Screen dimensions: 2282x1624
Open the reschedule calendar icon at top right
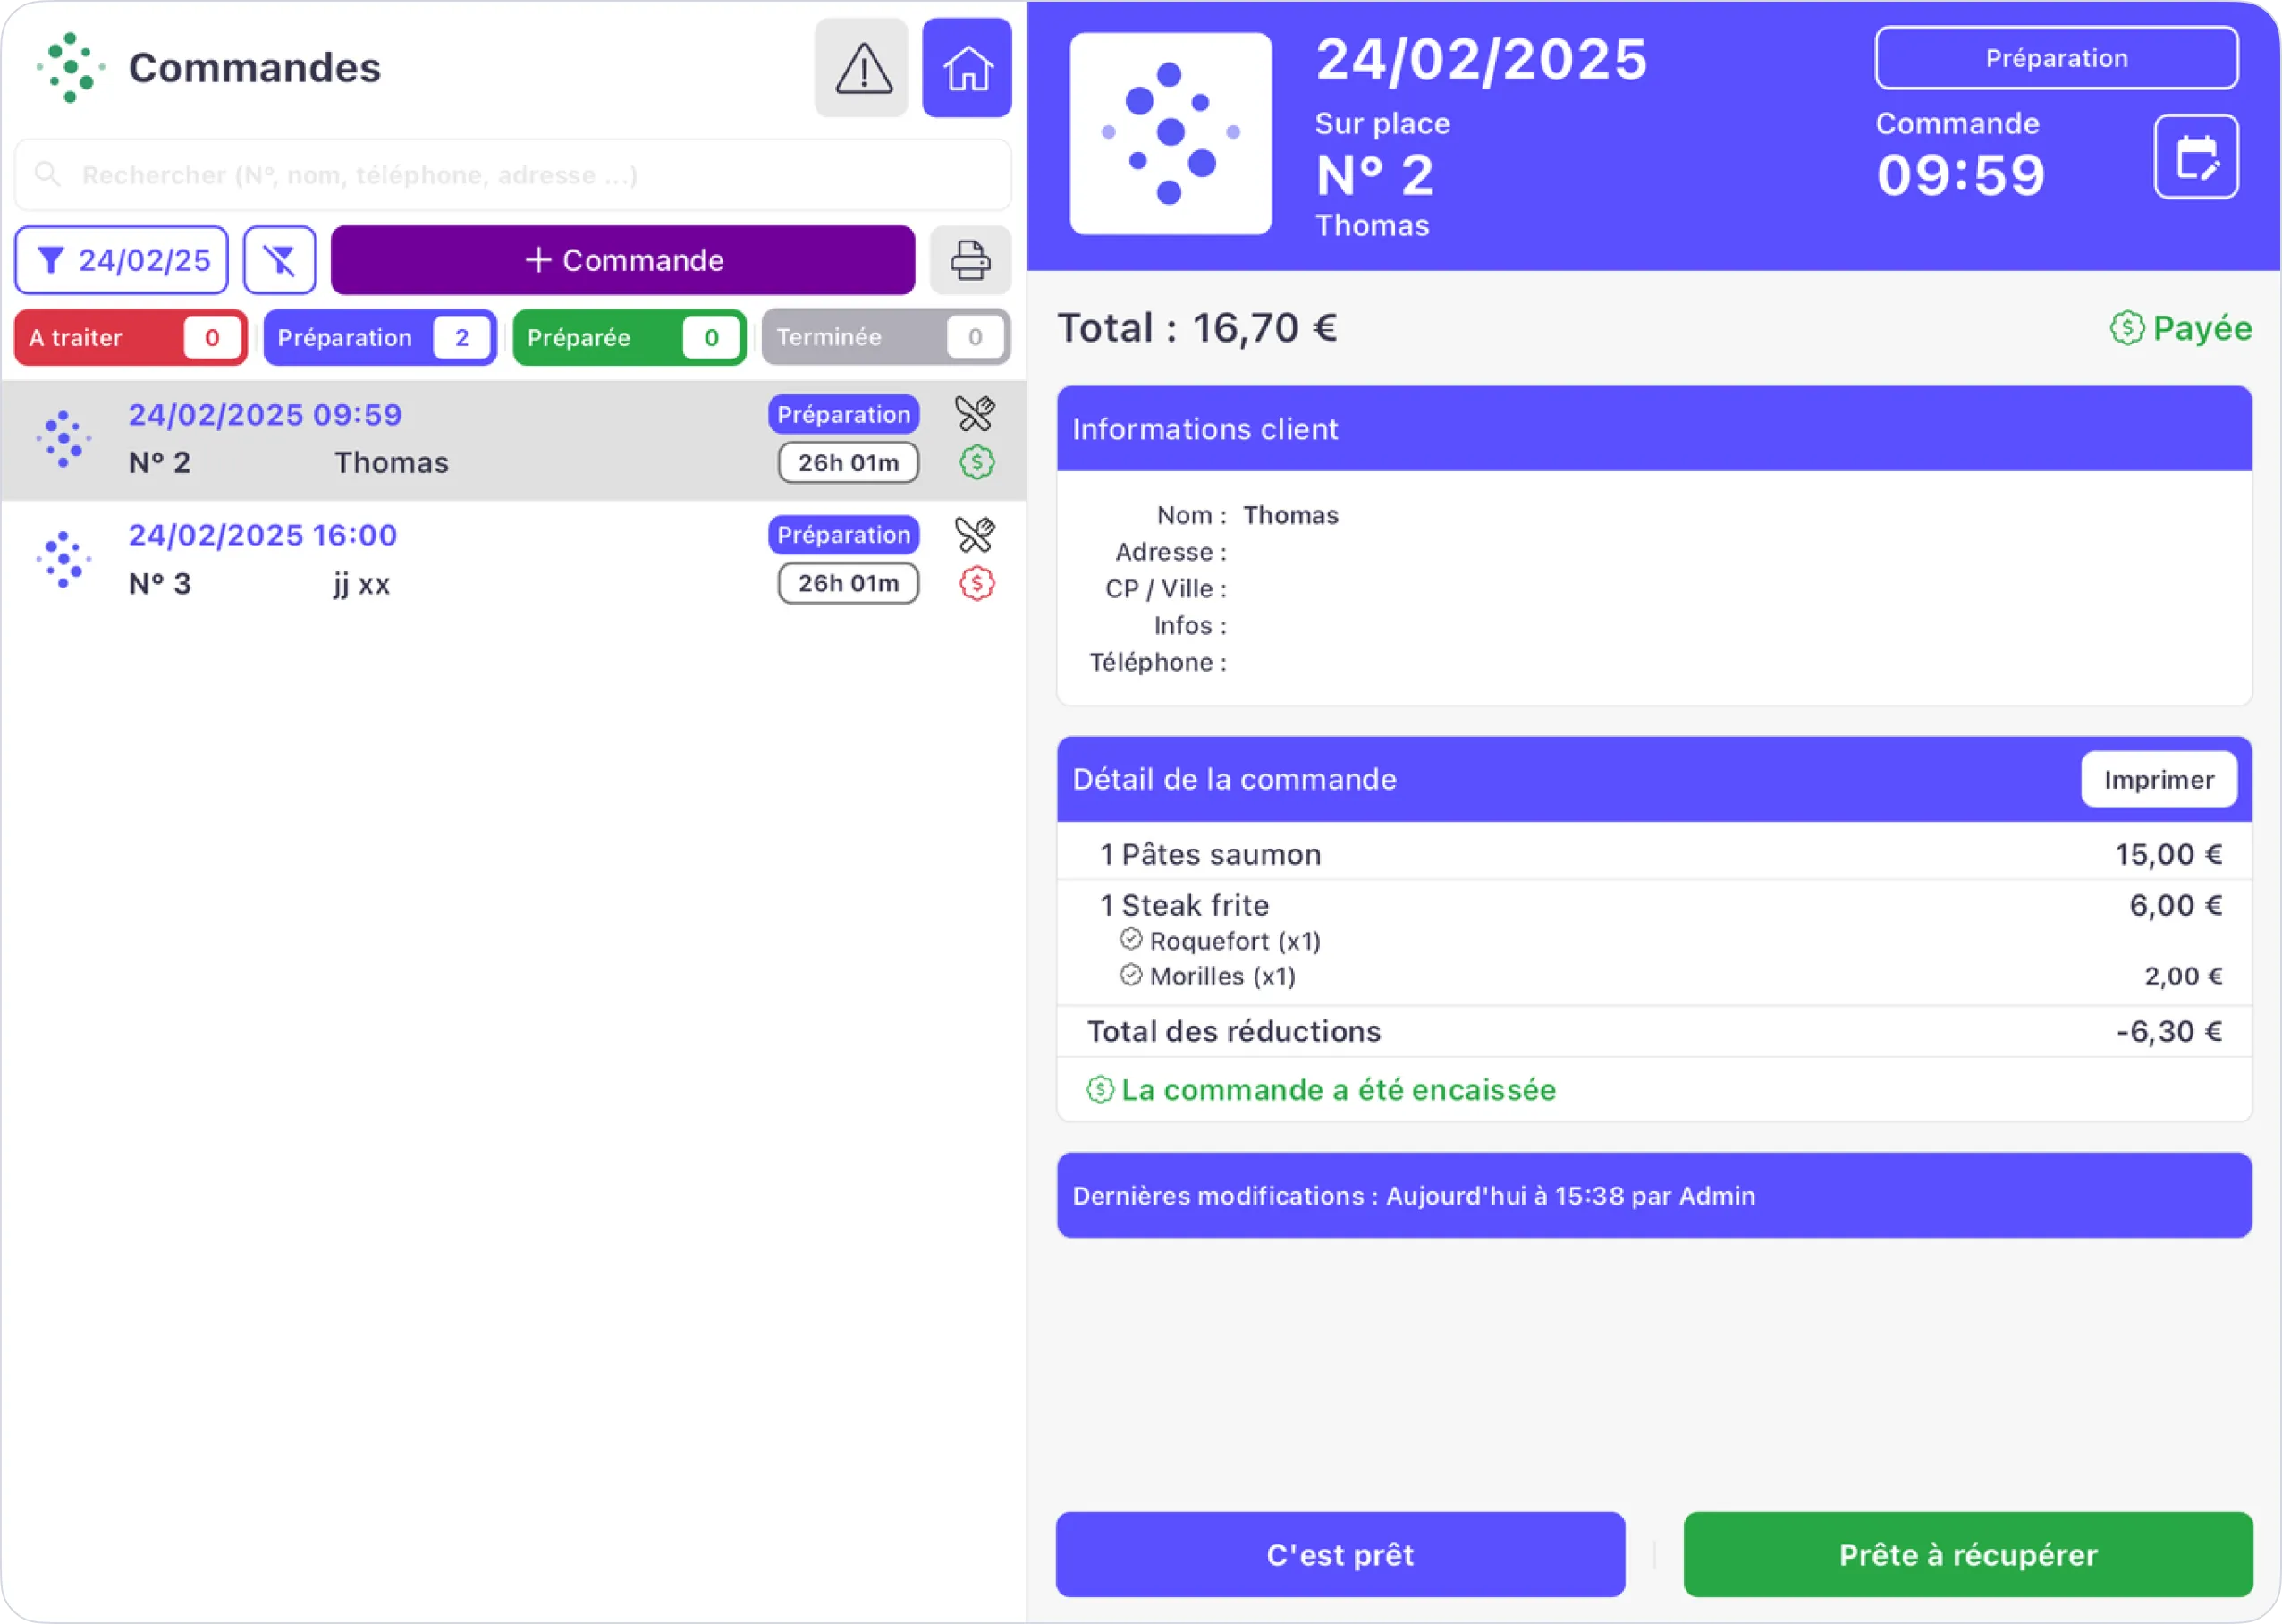[2196, 156]
